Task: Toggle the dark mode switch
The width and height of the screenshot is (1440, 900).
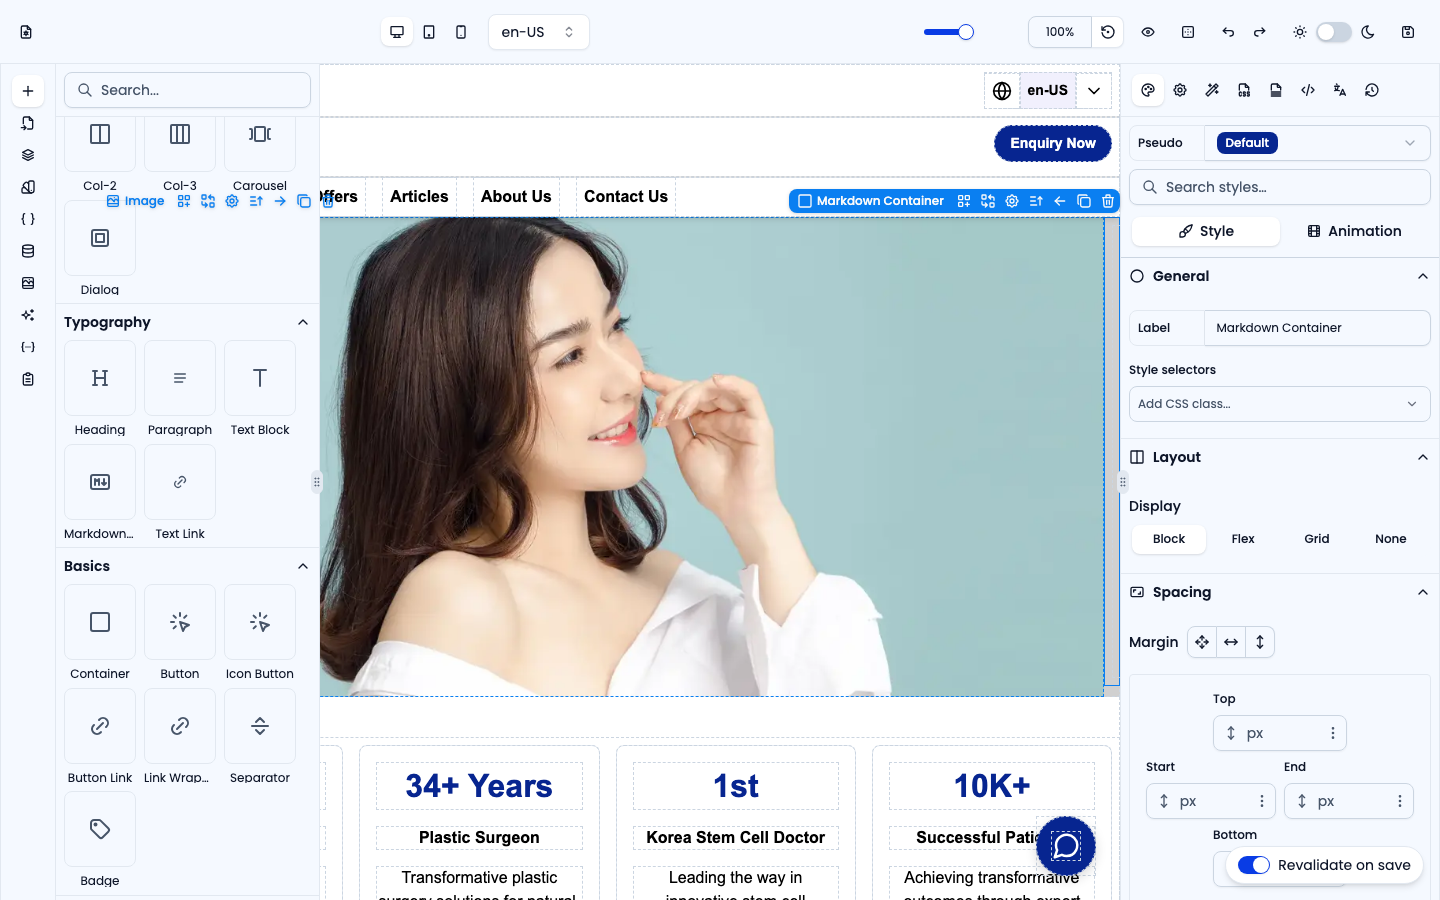Action: 1334,32
